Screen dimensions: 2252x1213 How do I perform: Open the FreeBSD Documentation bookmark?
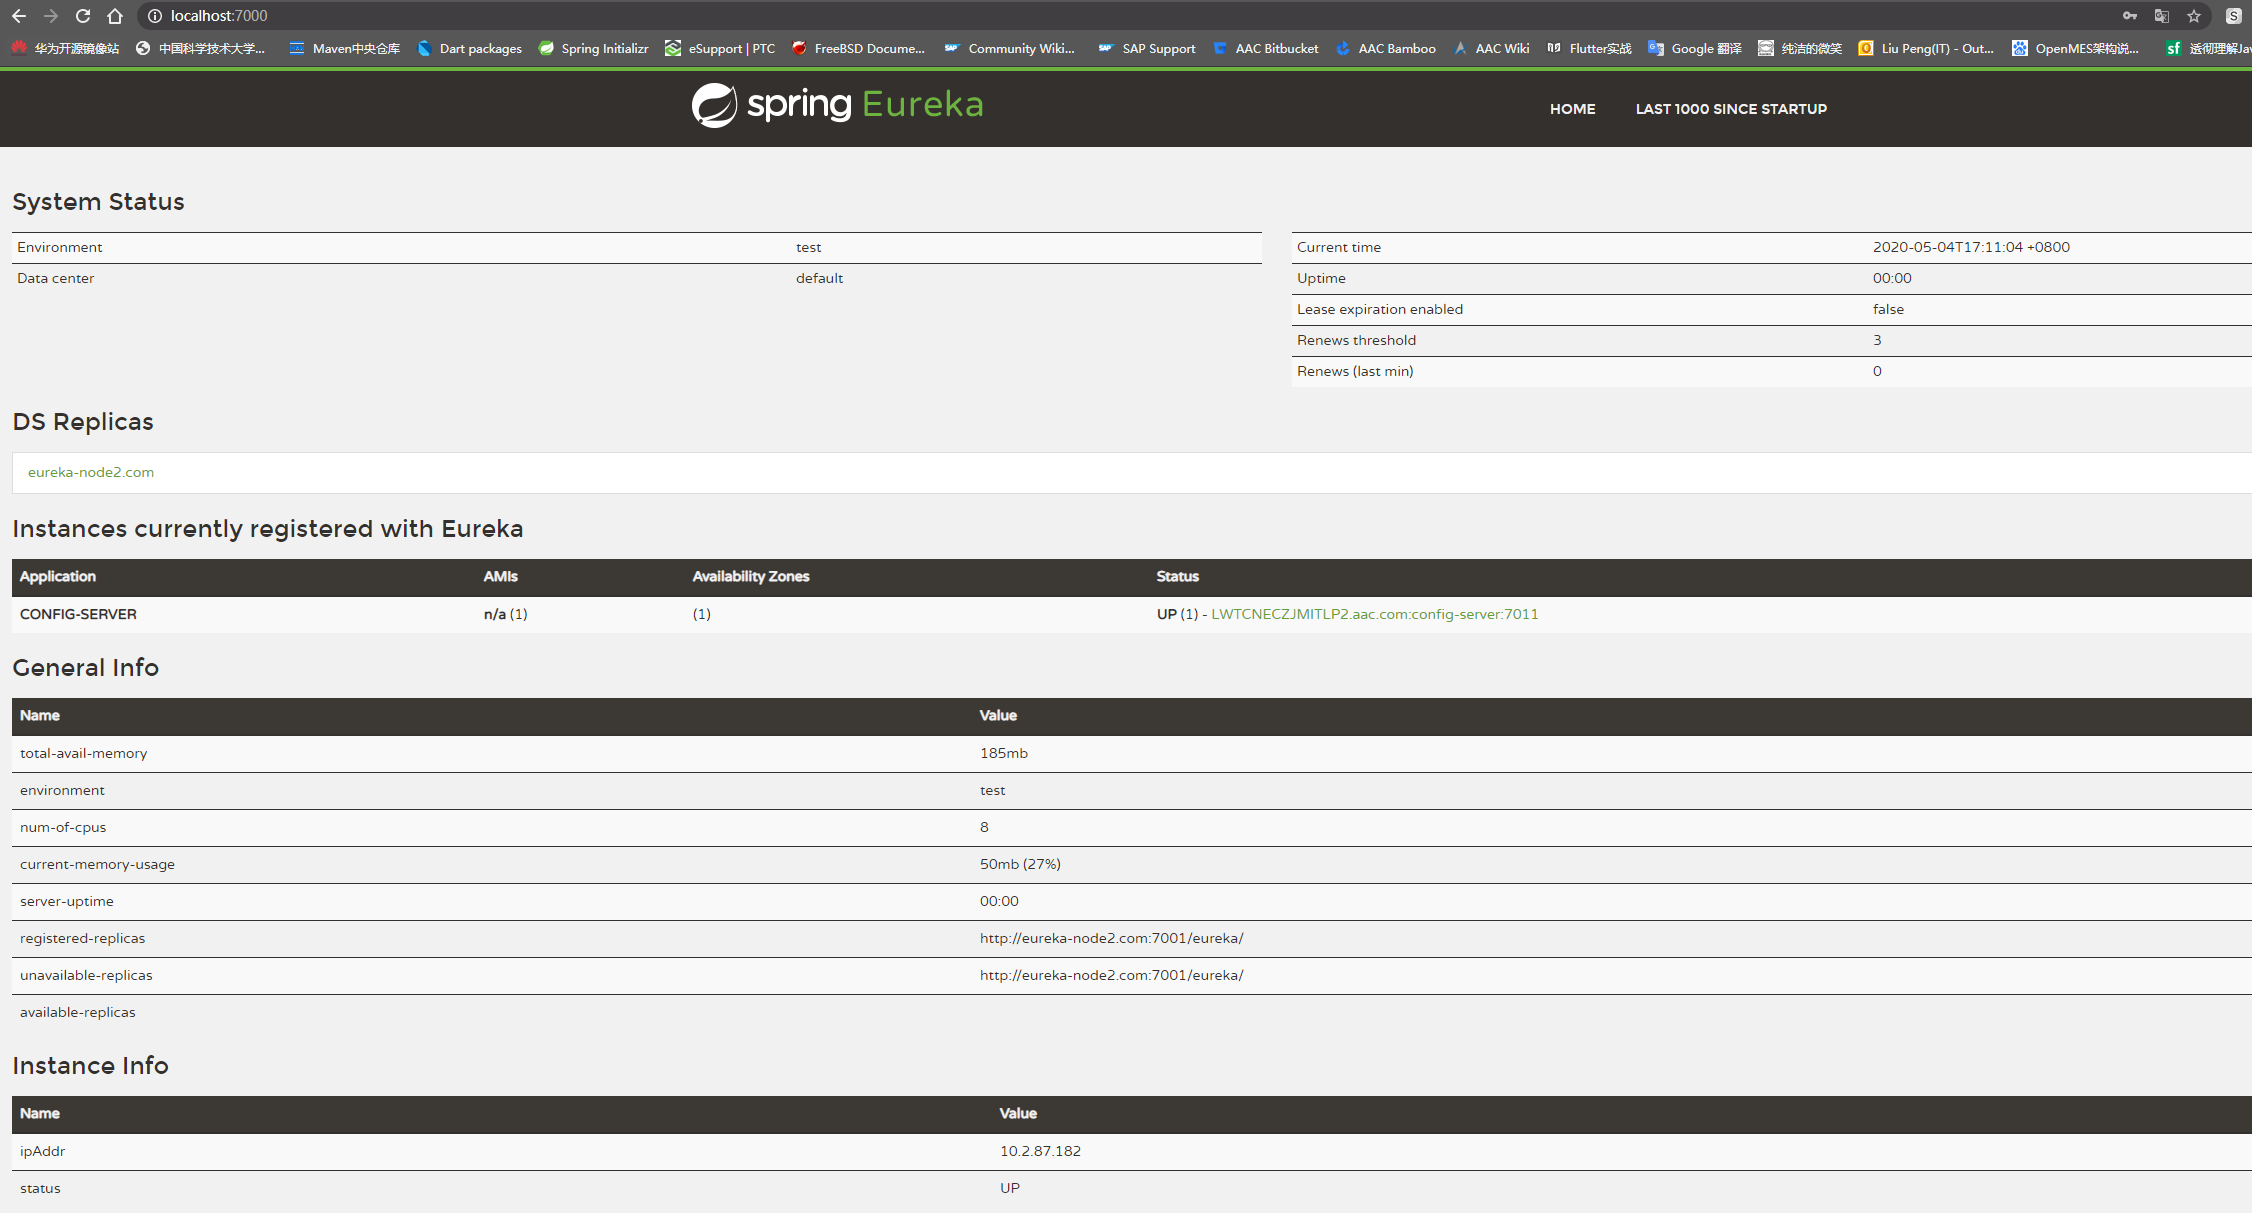tap(858, 48)
